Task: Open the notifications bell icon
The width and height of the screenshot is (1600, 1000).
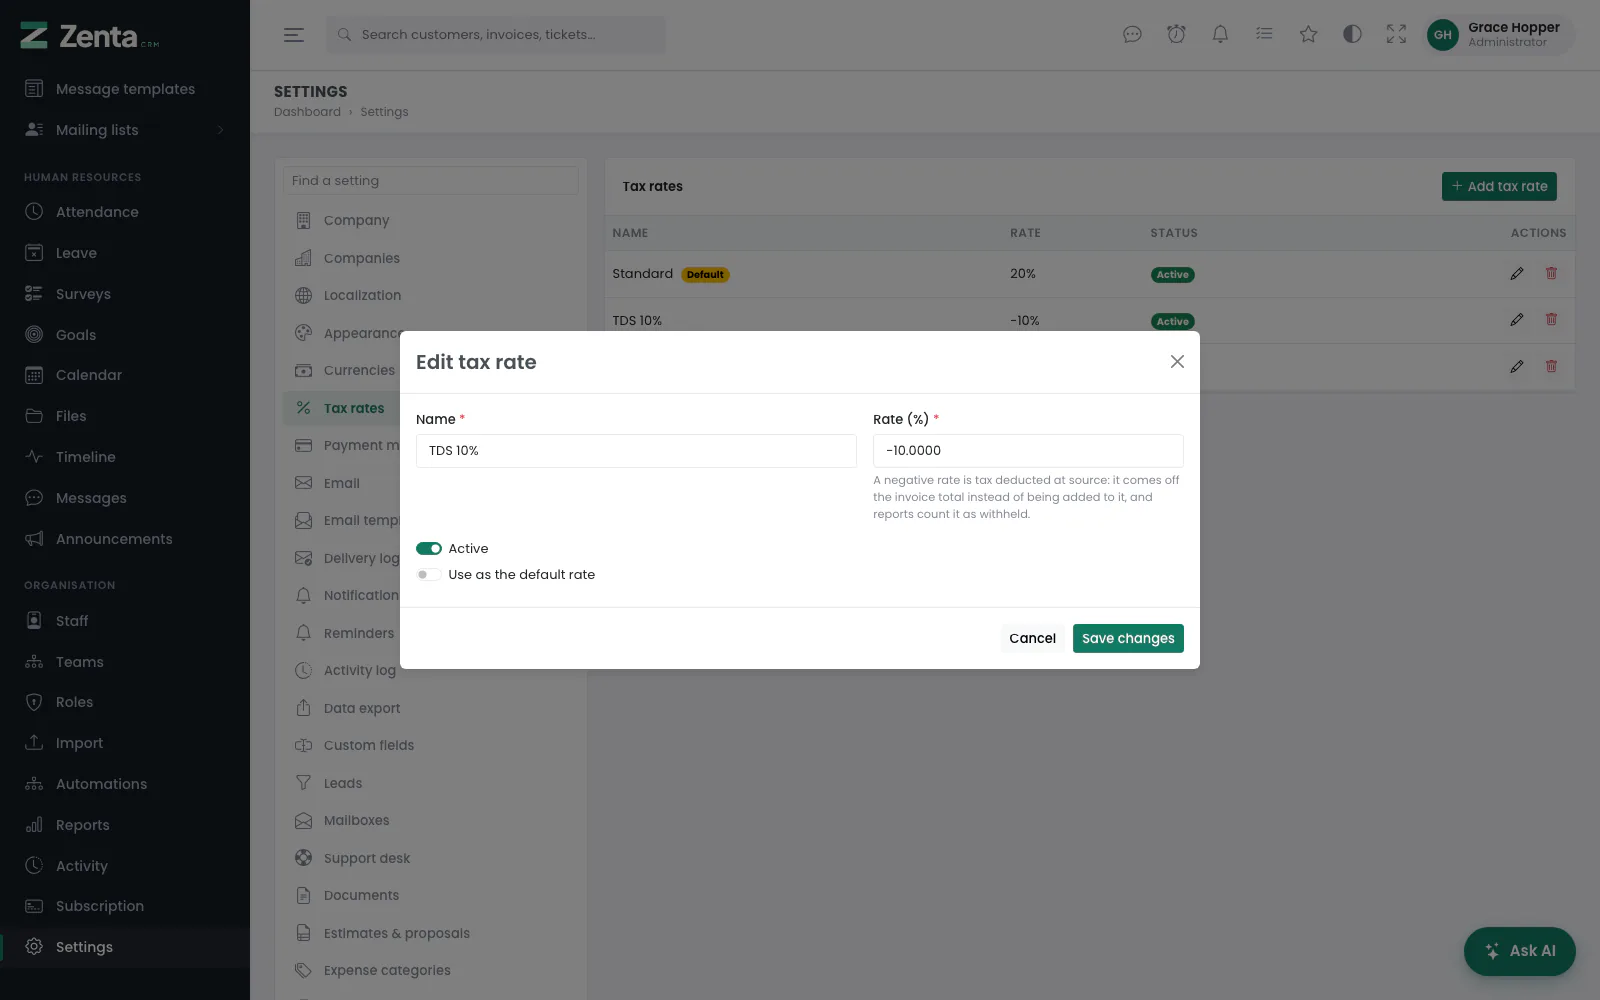Action: (1220, 35)
